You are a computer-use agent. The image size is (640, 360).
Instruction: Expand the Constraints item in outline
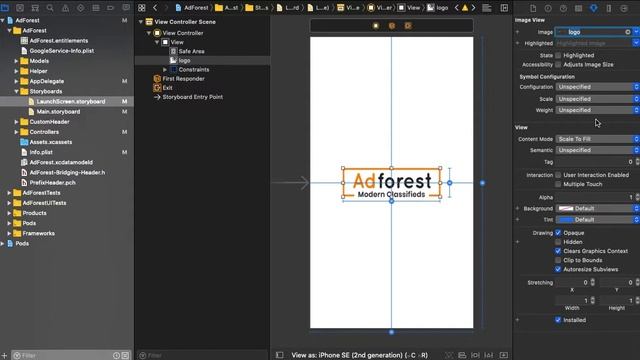tap(165, 70)
